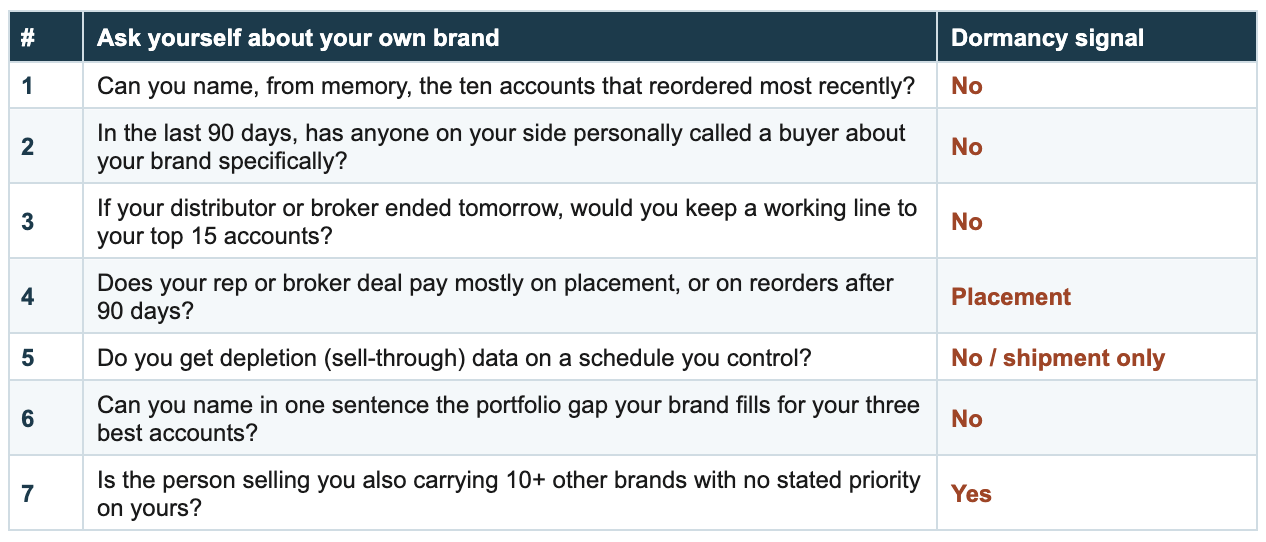Viewport: 1266px width, 542px height.
Task: Select 'Ask yourself about your own brand' header
Action: (x=298, y=39)
